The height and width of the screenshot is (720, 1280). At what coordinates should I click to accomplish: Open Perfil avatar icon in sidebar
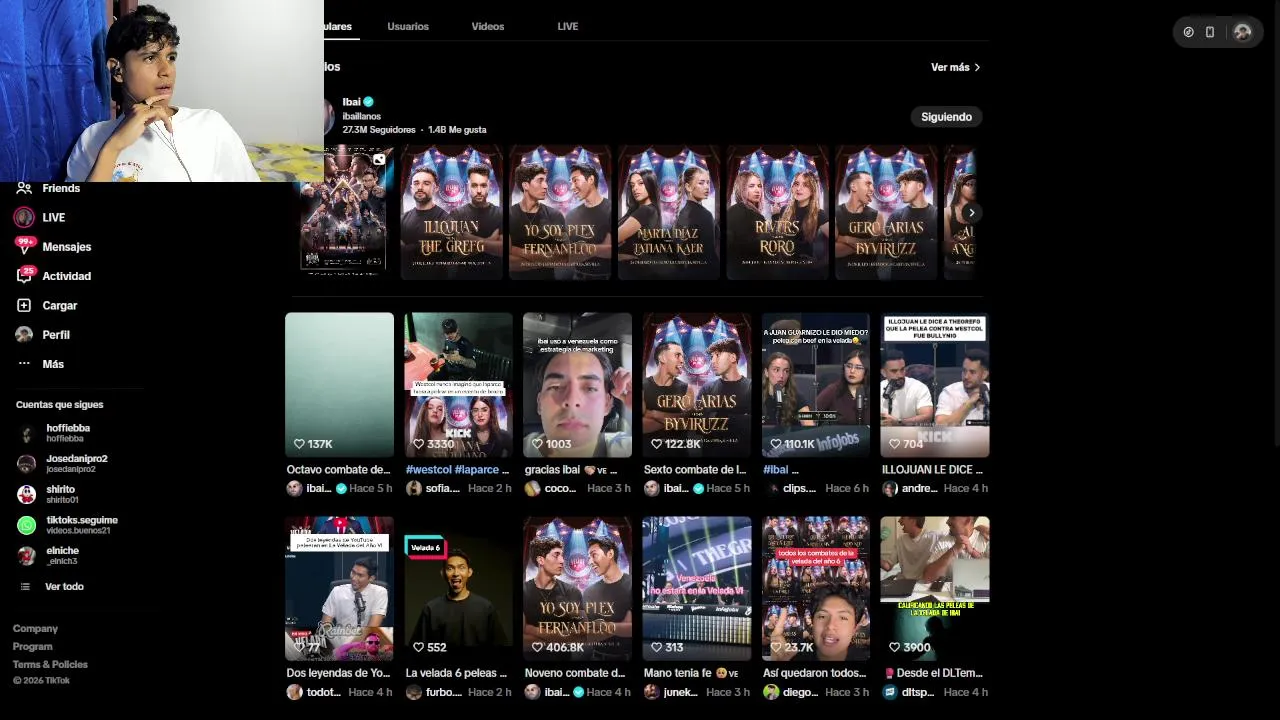[x=24, y=334]
